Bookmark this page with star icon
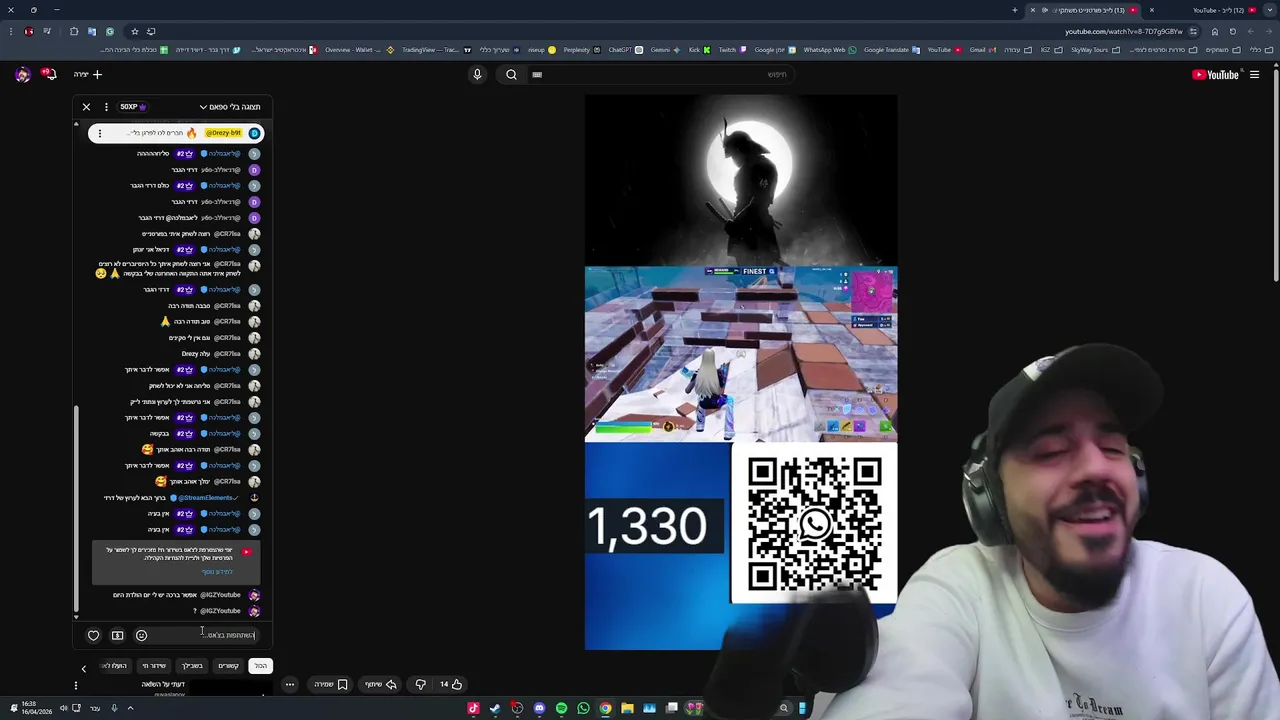This screenshot has width=1280, height=720. pyautogui.click(x=134, y=31)
